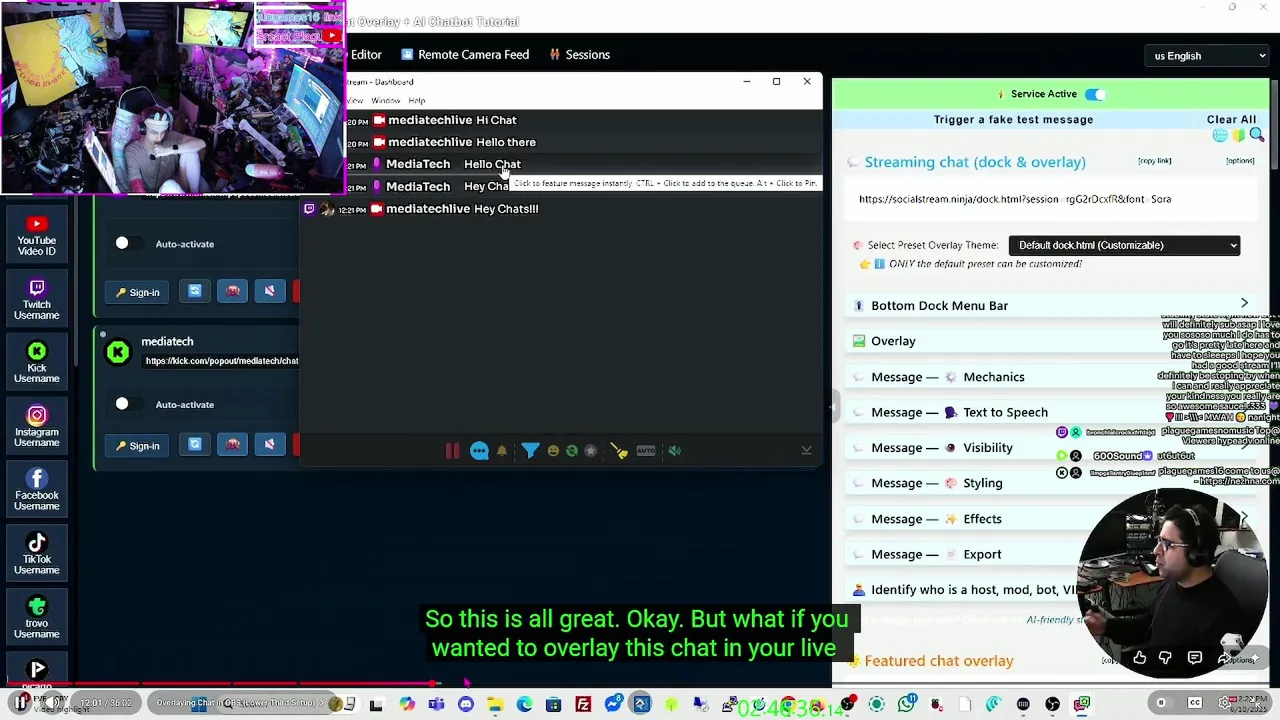Expand the Bottom Dock Menu Bar section

point(1050,306)
